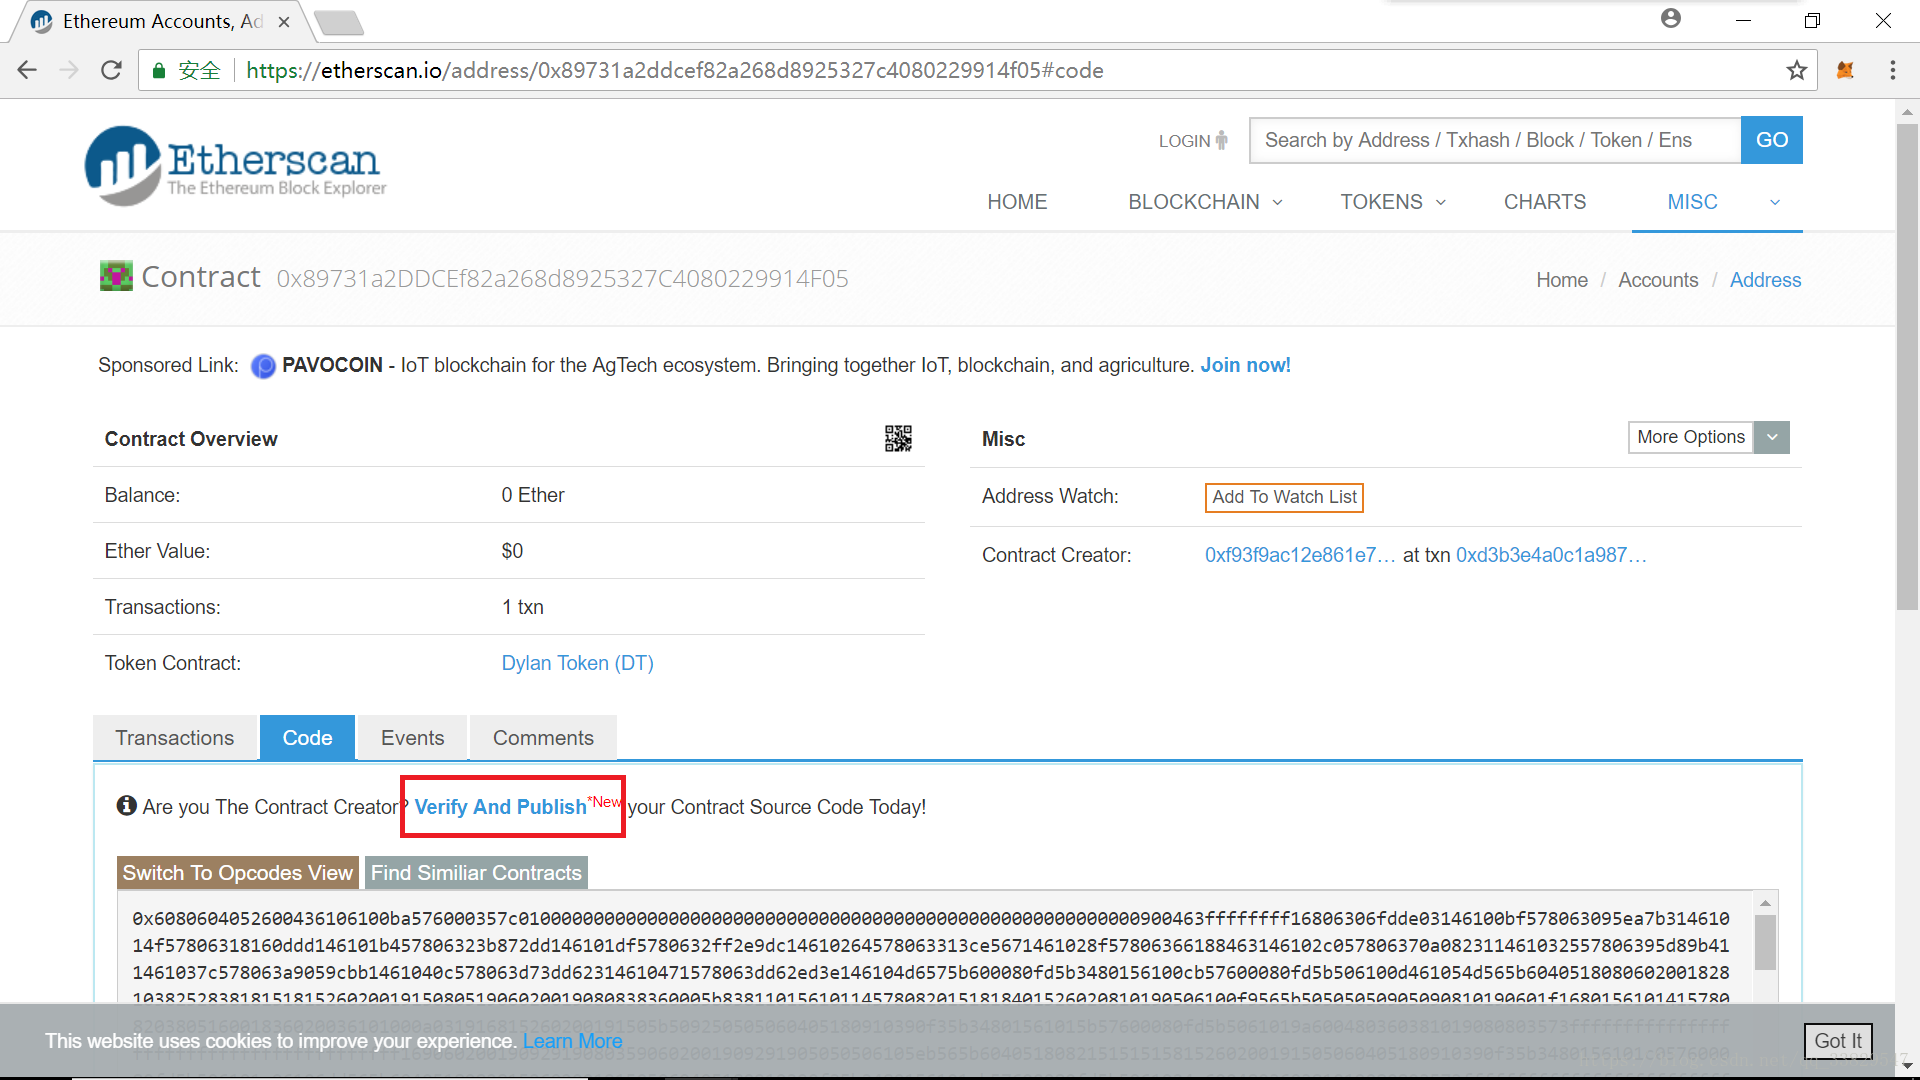Focus the Search by Address input field
This screenshot has height=1080, width=1920.
coord(1495,140)
